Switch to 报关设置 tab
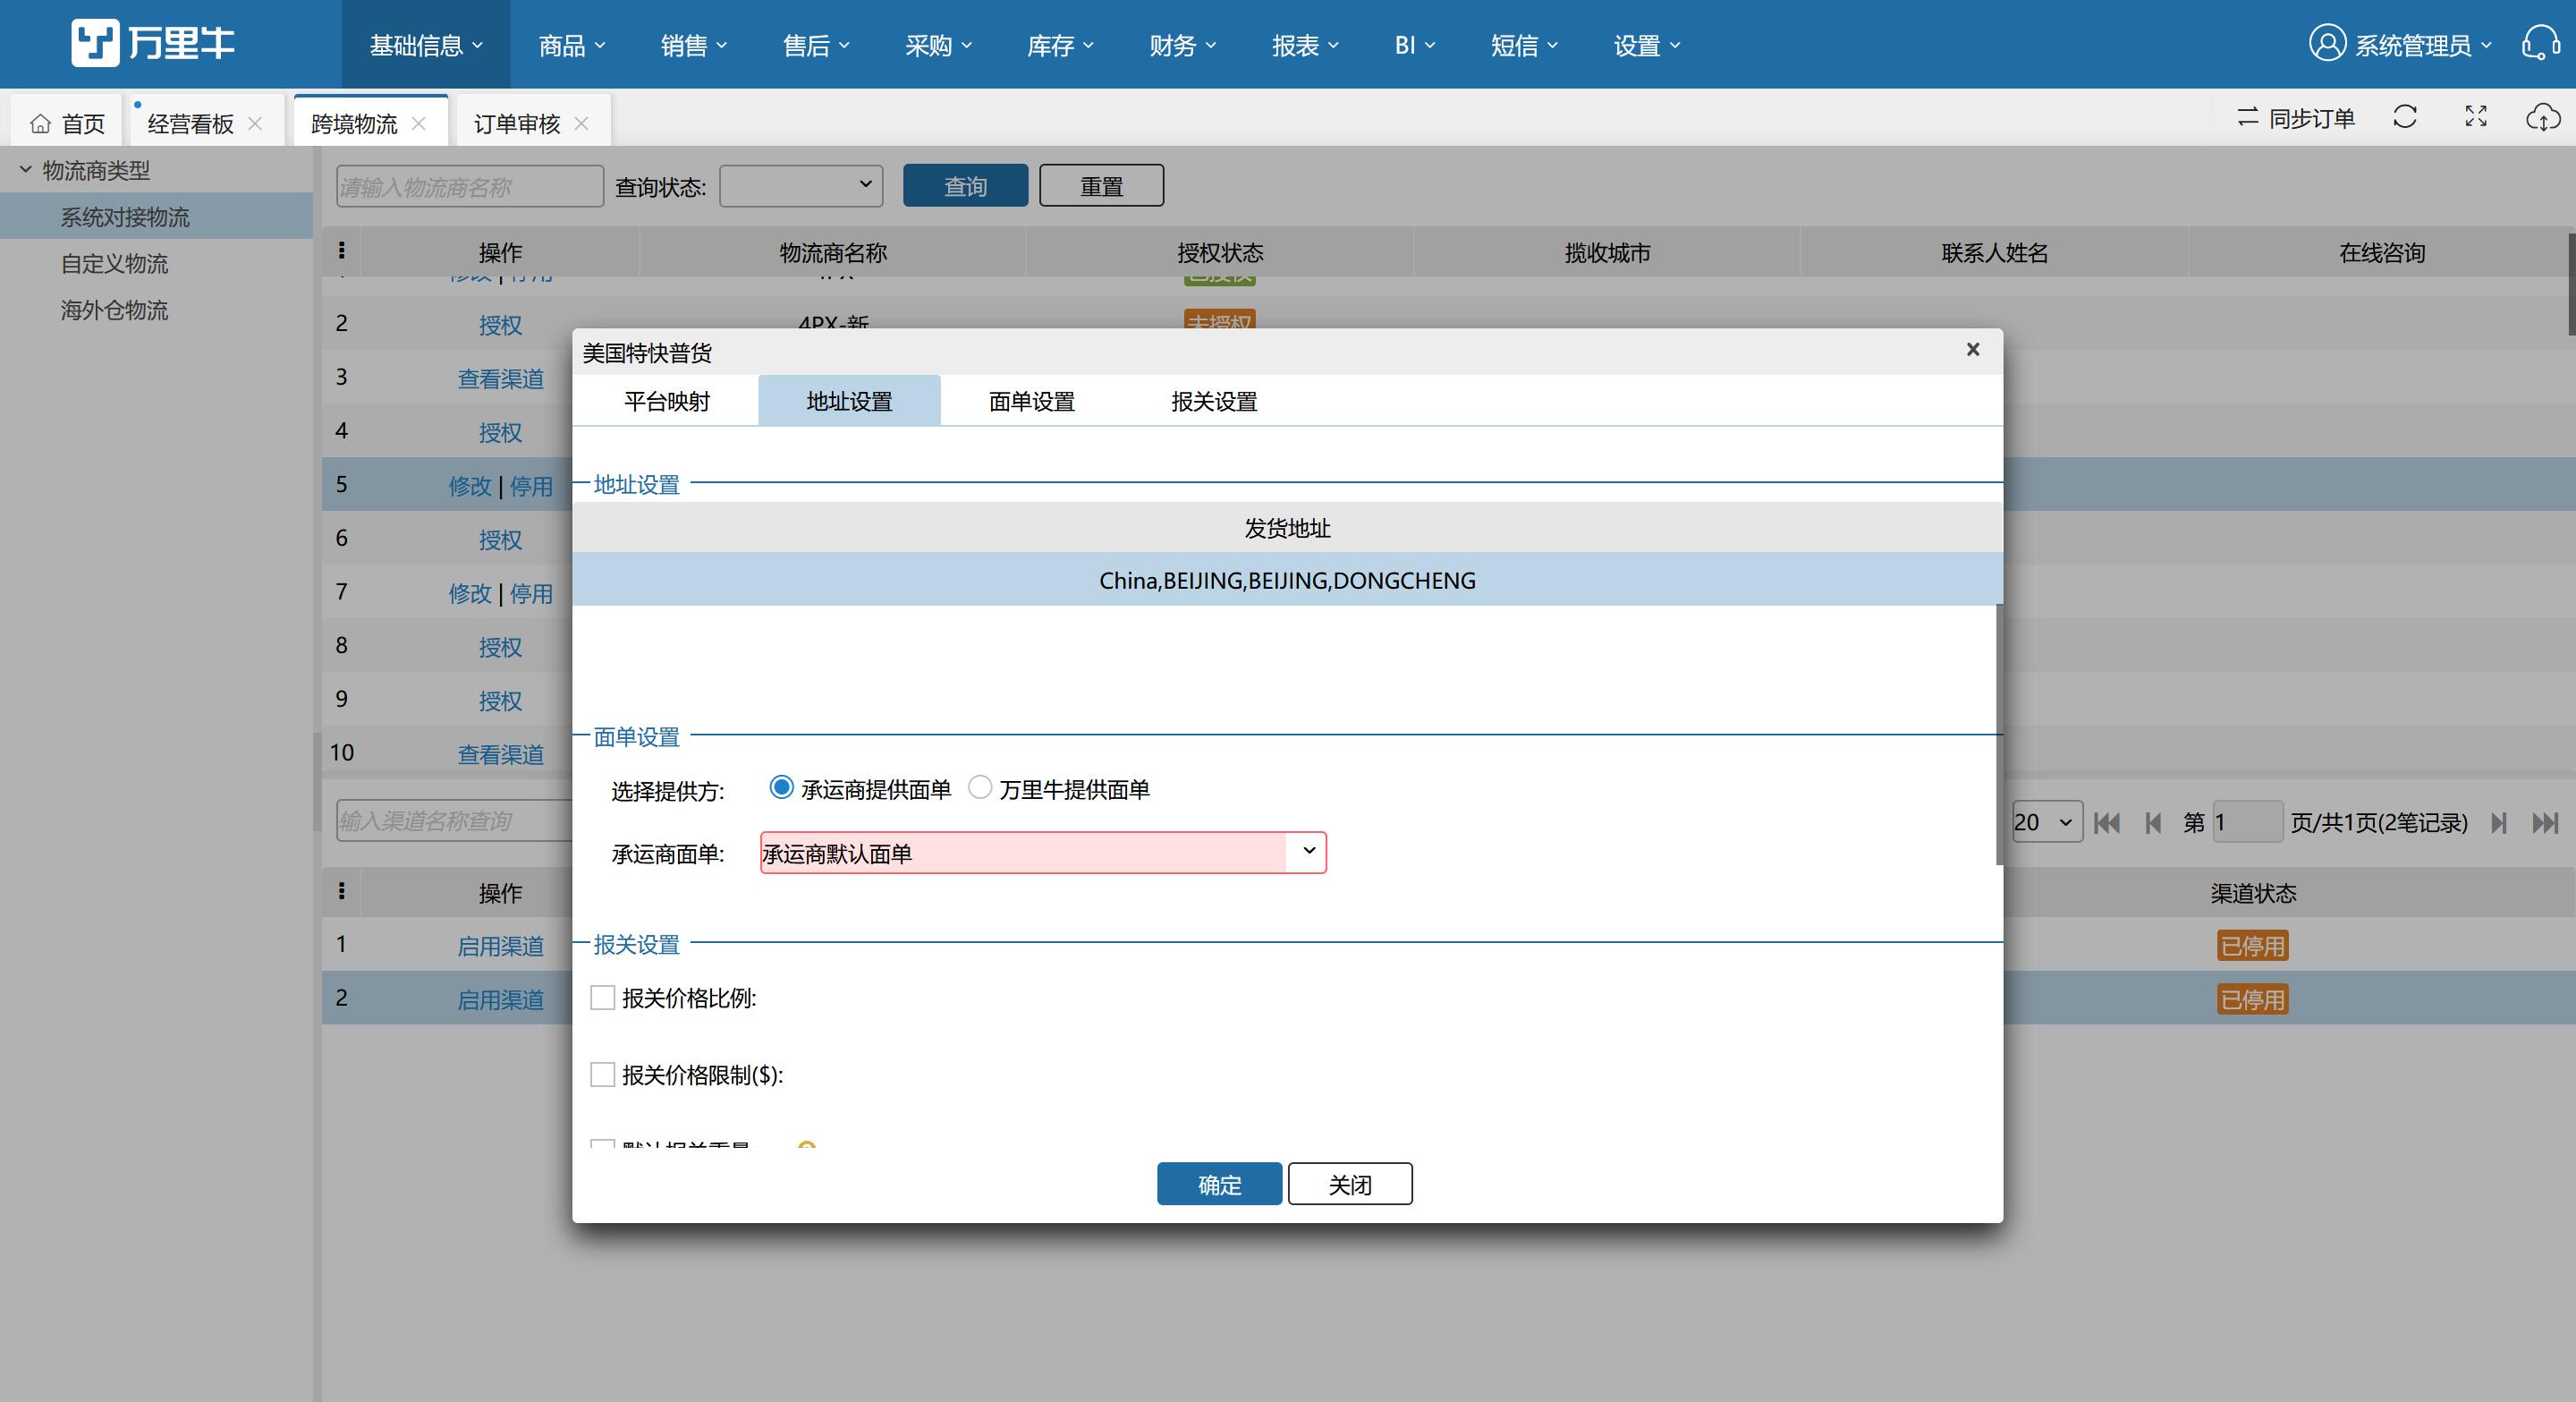 click(1214, 400)
